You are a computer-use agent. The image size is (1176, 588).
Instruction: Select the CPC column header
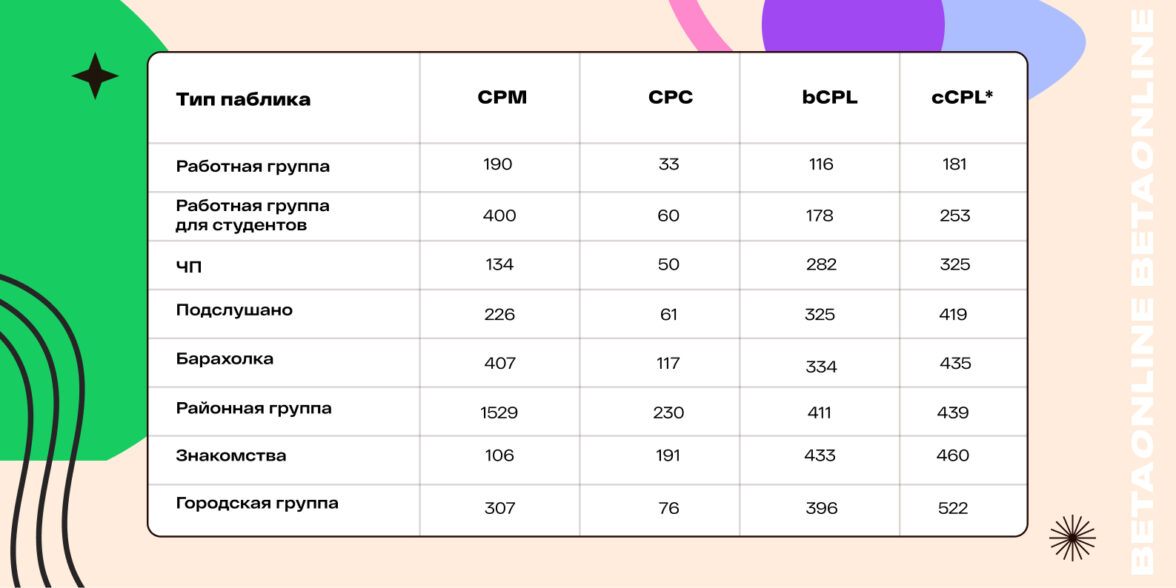tap(670, 98)
